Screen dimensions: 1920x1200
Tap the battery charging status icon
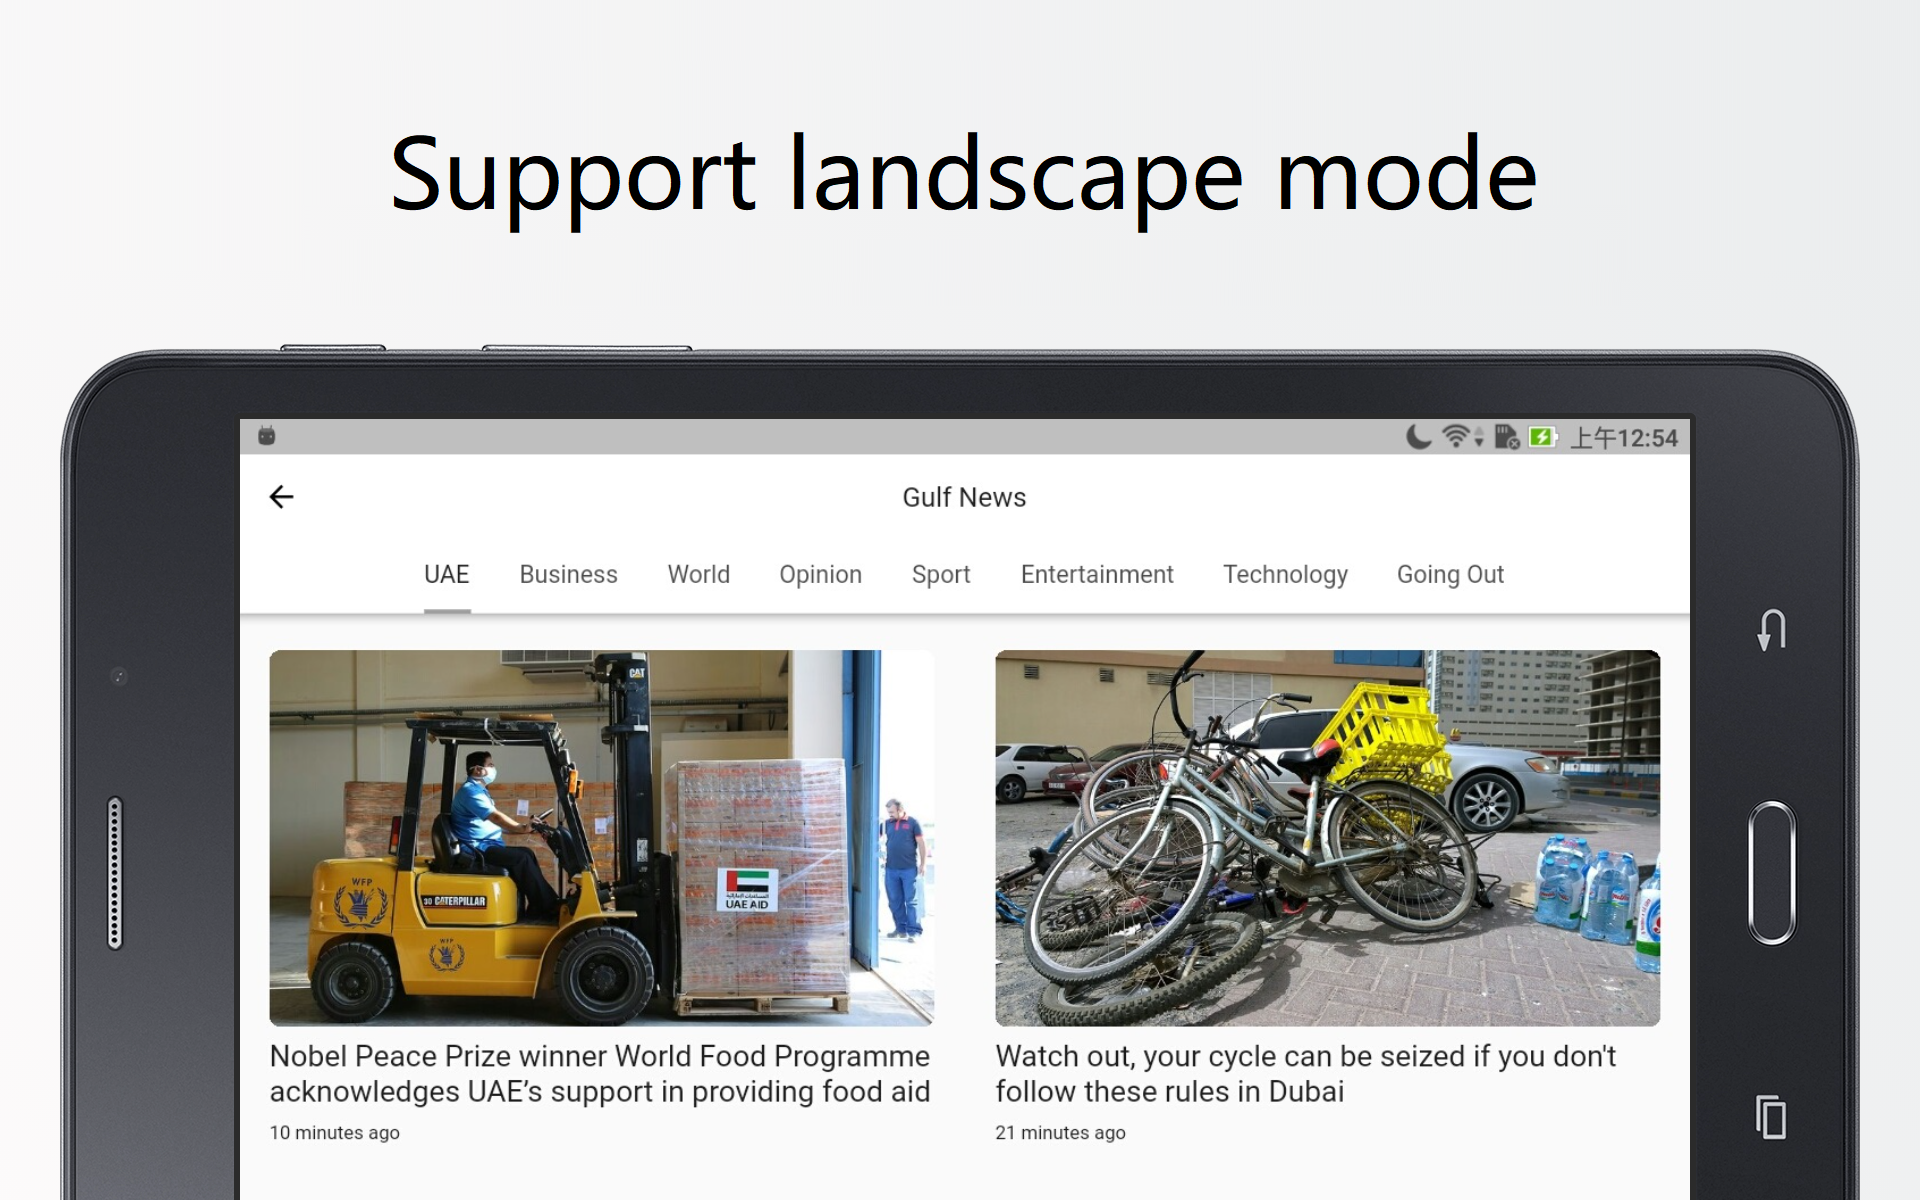(1543, 437)
